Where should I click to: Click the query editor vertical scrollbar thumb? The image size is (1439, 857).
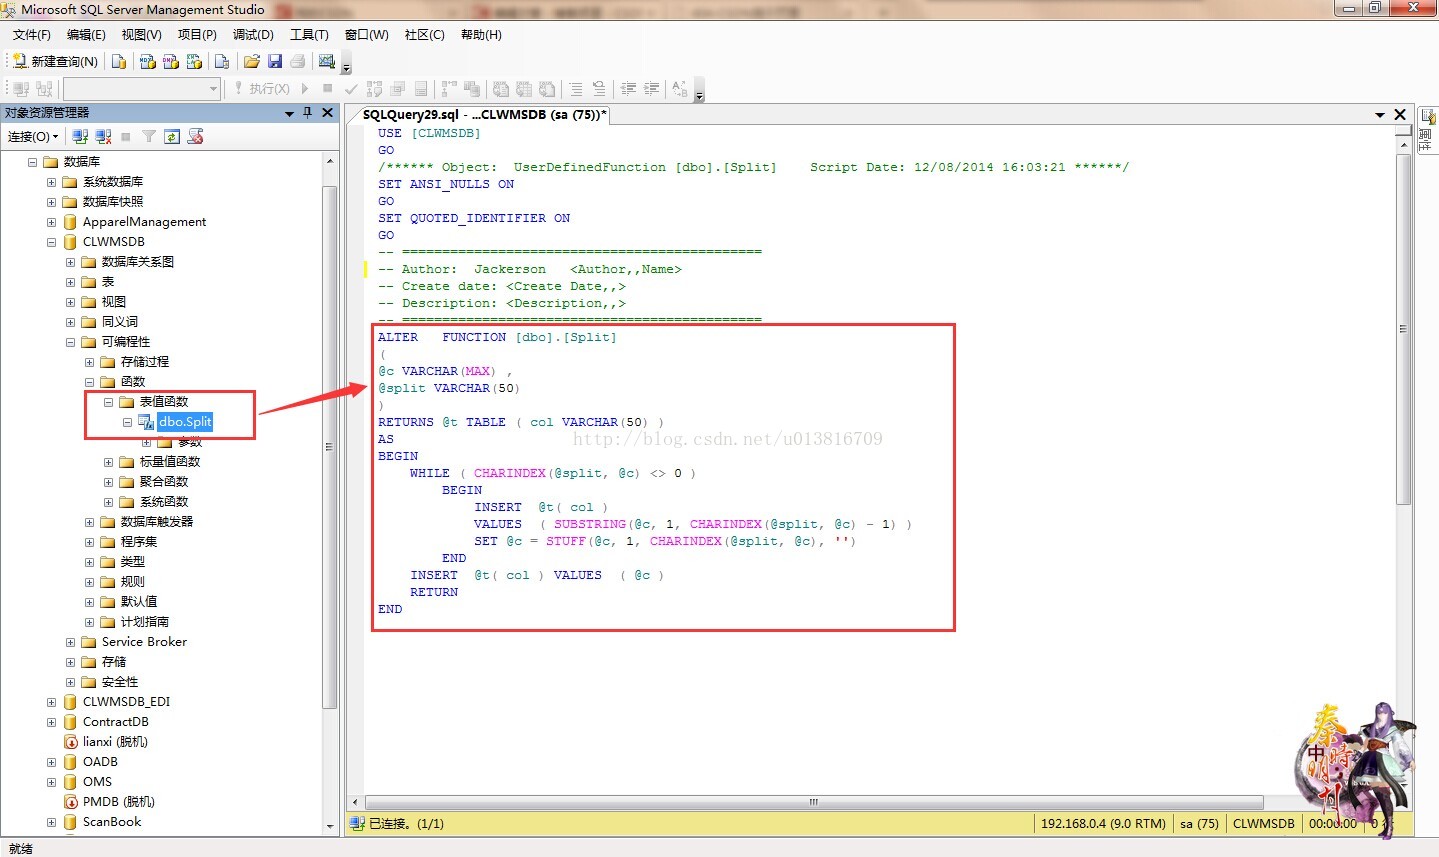tap(1404, 328)
